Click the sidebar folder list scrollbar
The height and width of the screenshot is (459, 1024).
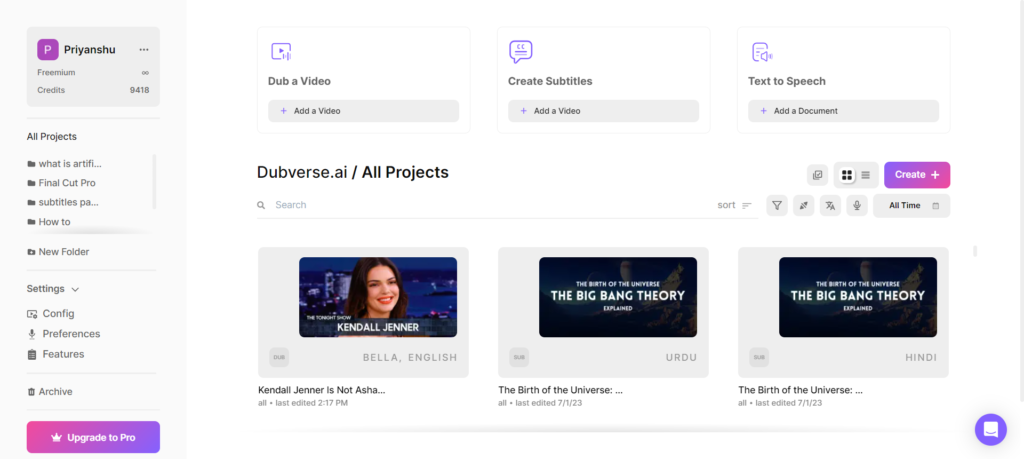click(x=154, y=182)
